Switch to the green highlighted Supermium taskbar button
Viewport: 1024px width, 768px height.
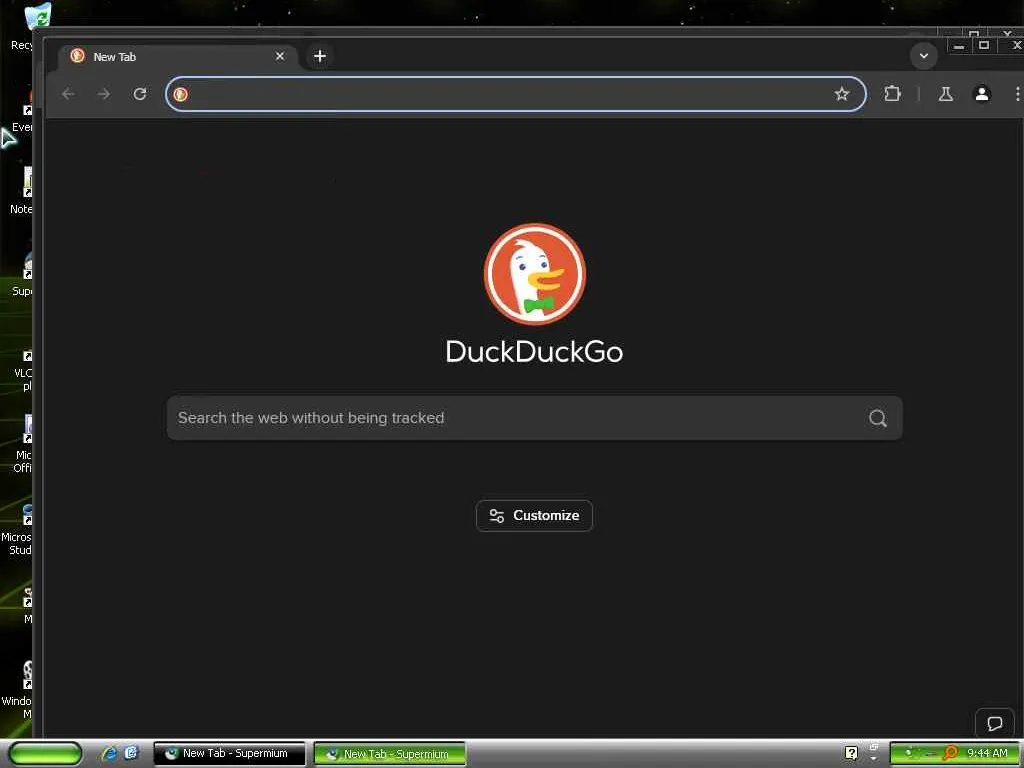[x=390, y=754]
